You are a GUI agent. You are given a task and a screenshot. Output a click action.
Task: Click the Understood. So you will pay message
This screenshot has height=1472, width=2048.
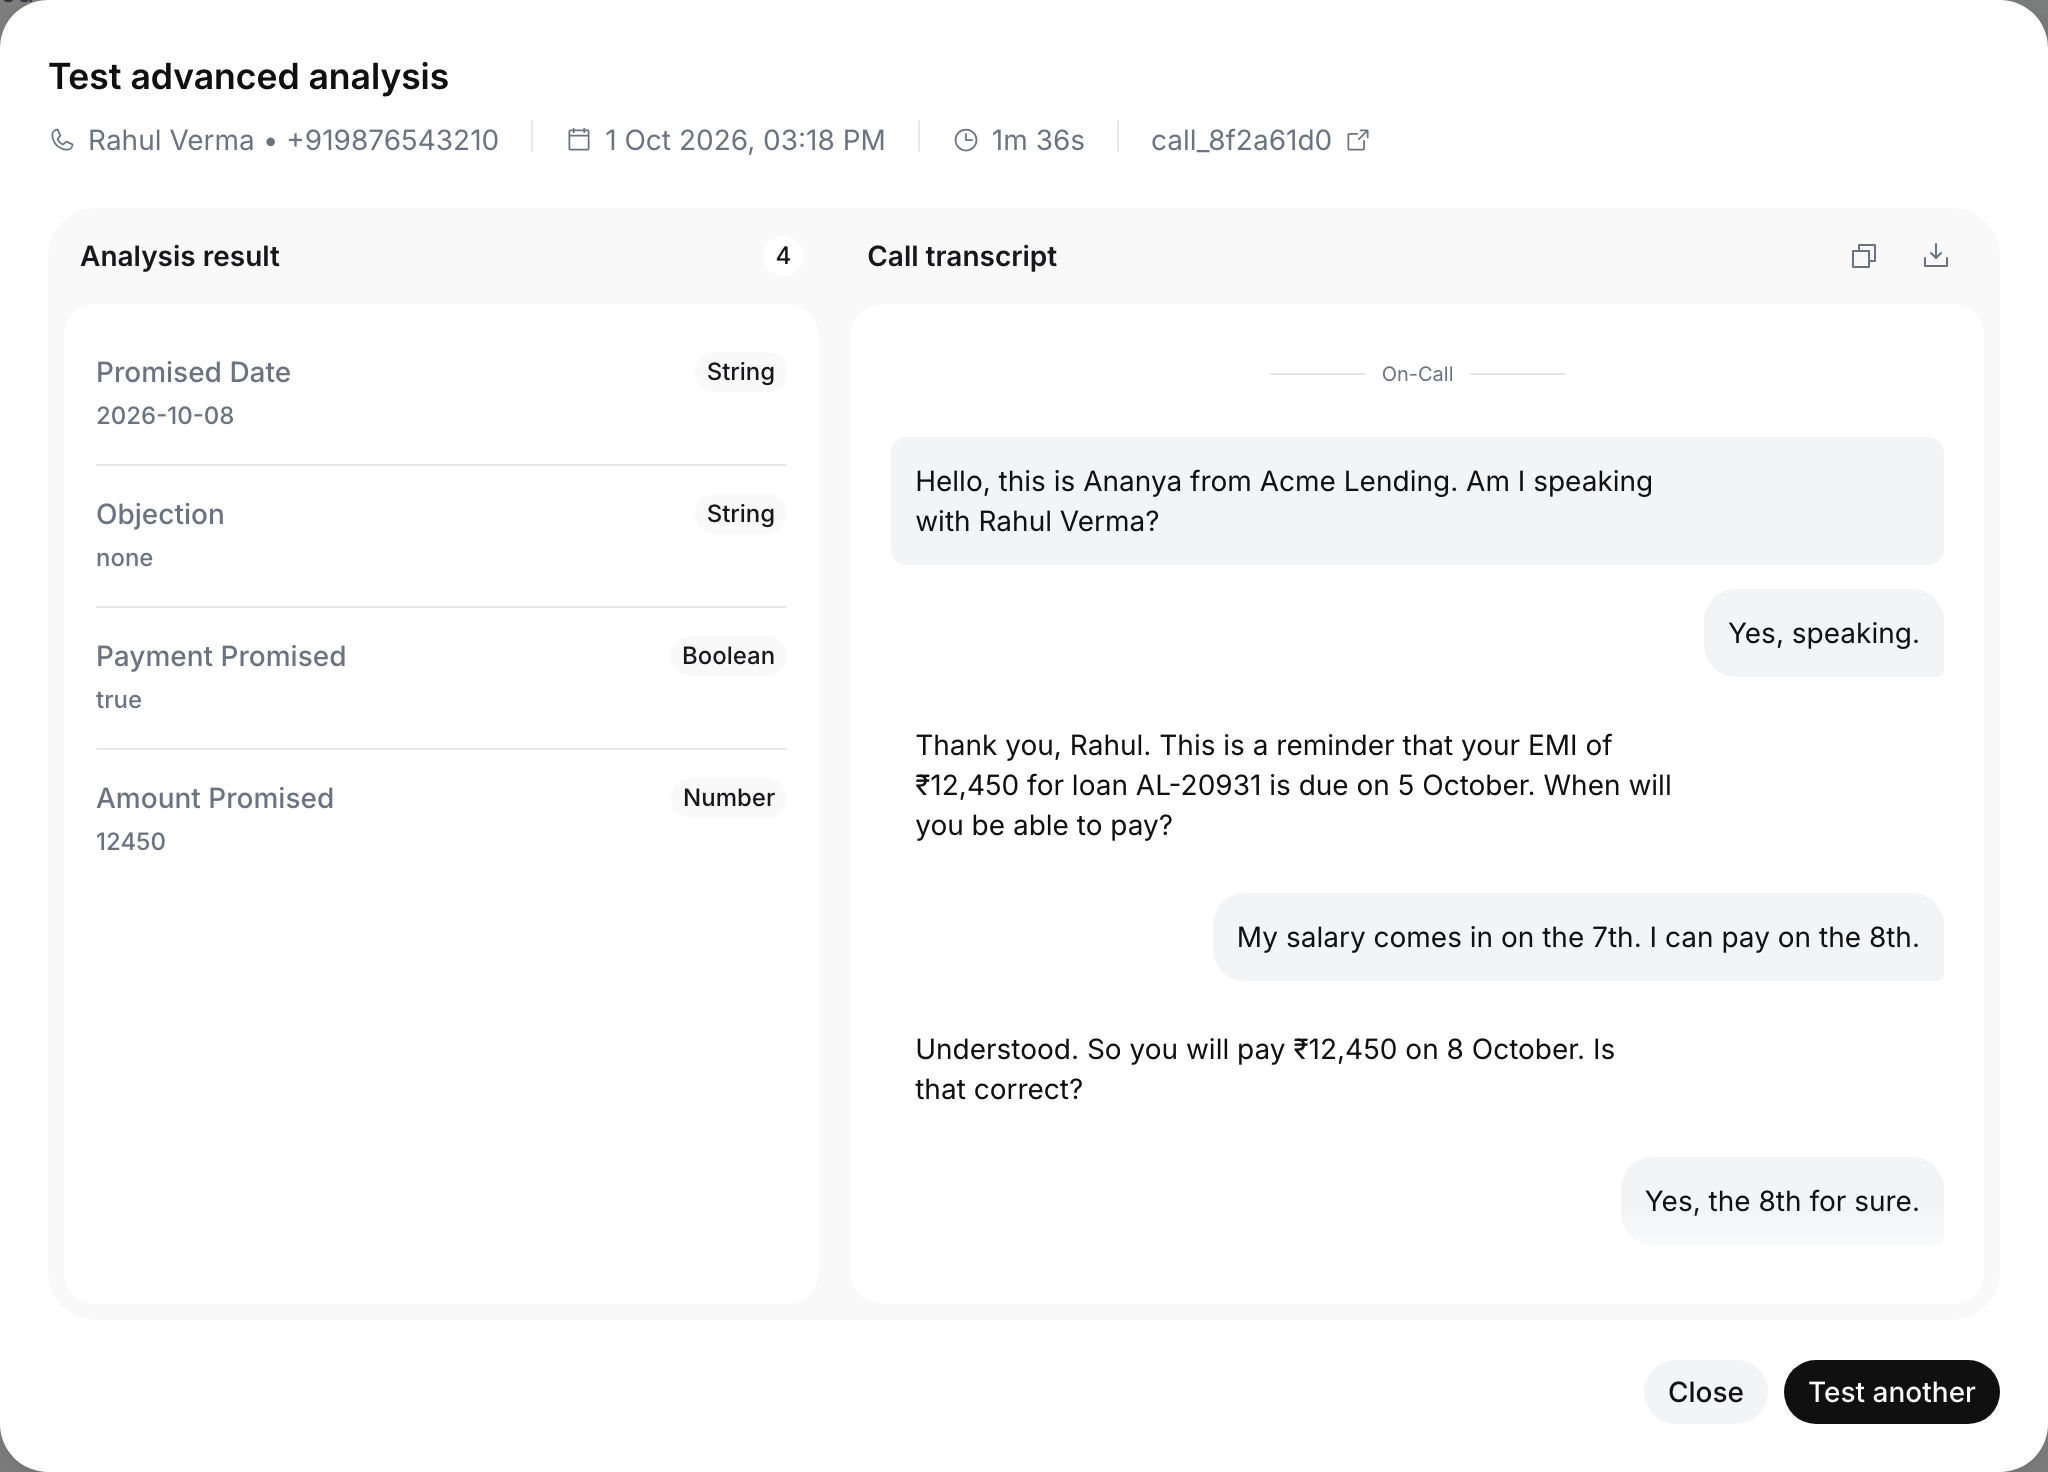point(1265,1069)
